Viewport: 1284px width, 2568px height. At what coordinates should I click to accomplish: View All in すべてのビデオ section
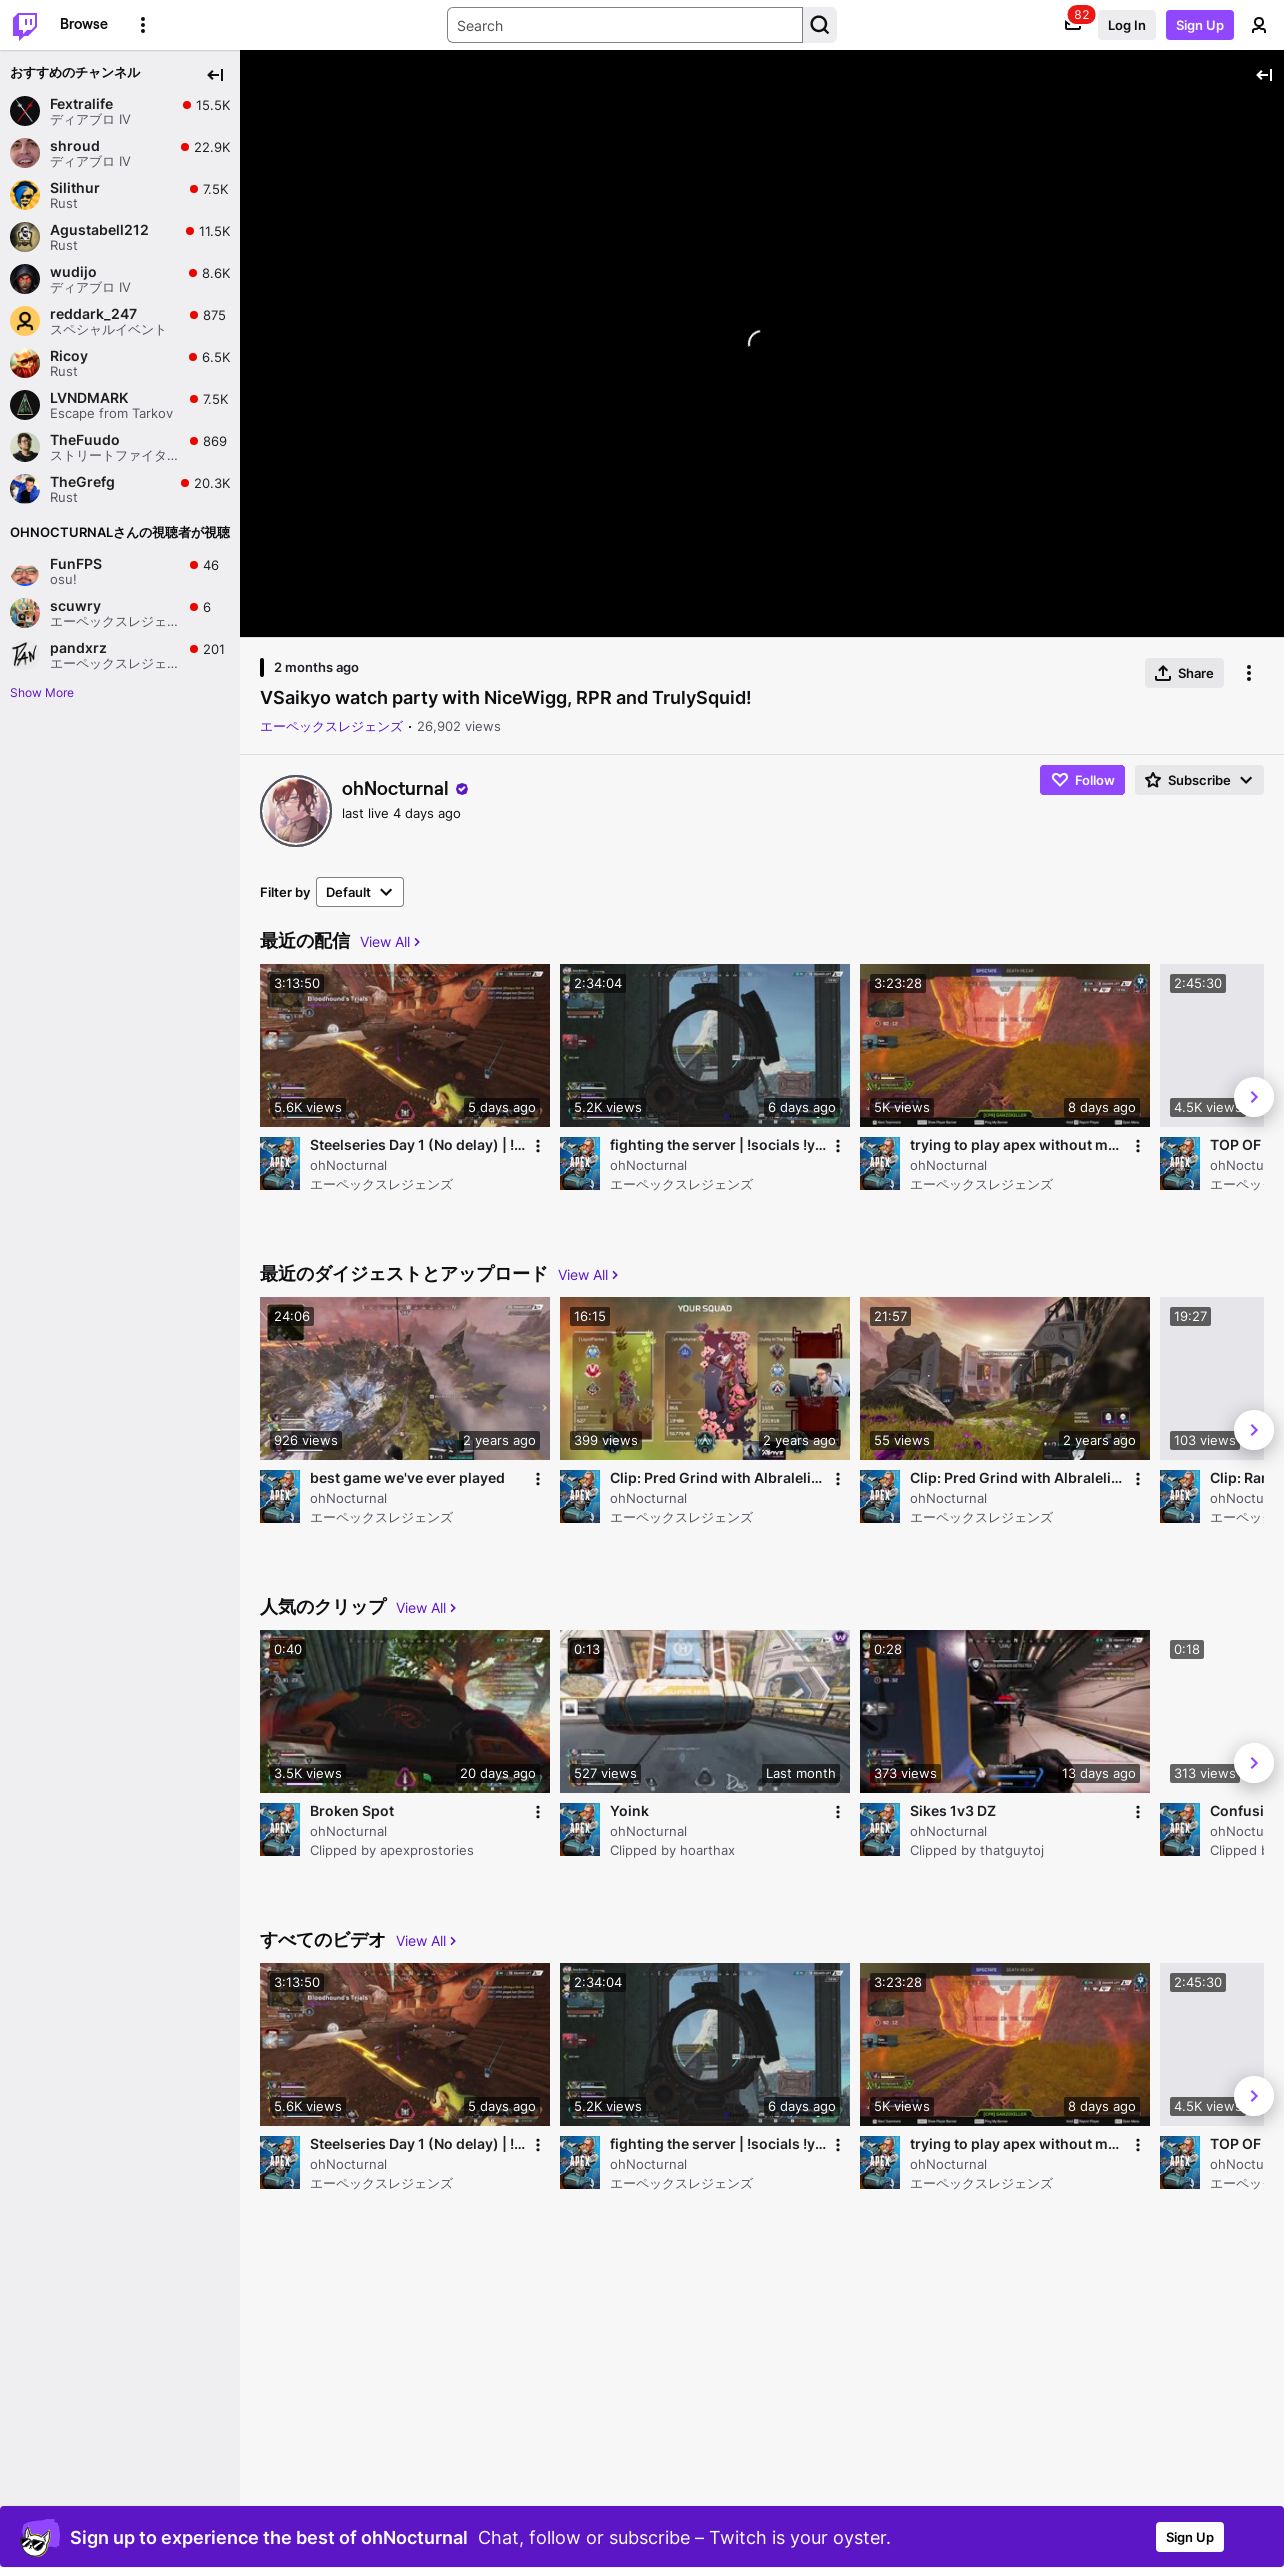[426, 1941]
